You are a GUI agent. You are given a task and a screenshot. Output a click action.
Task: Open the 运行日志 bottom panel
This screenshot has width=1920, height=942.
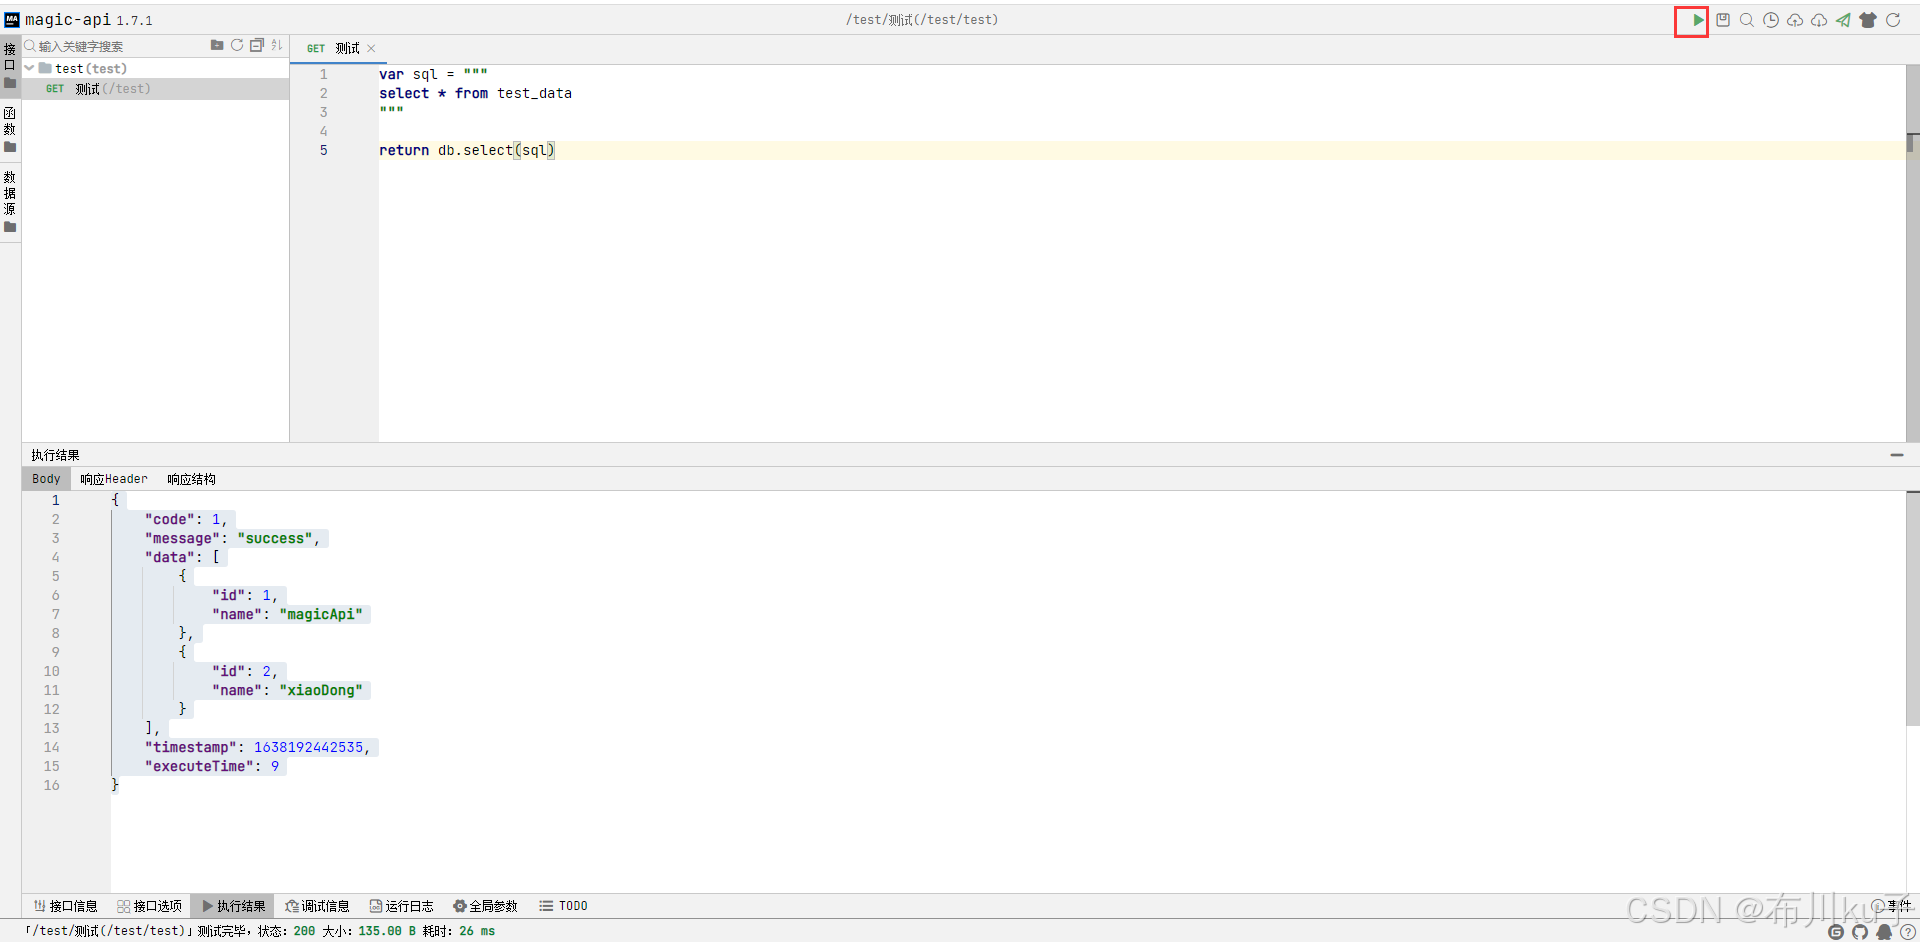coord(402,906)
